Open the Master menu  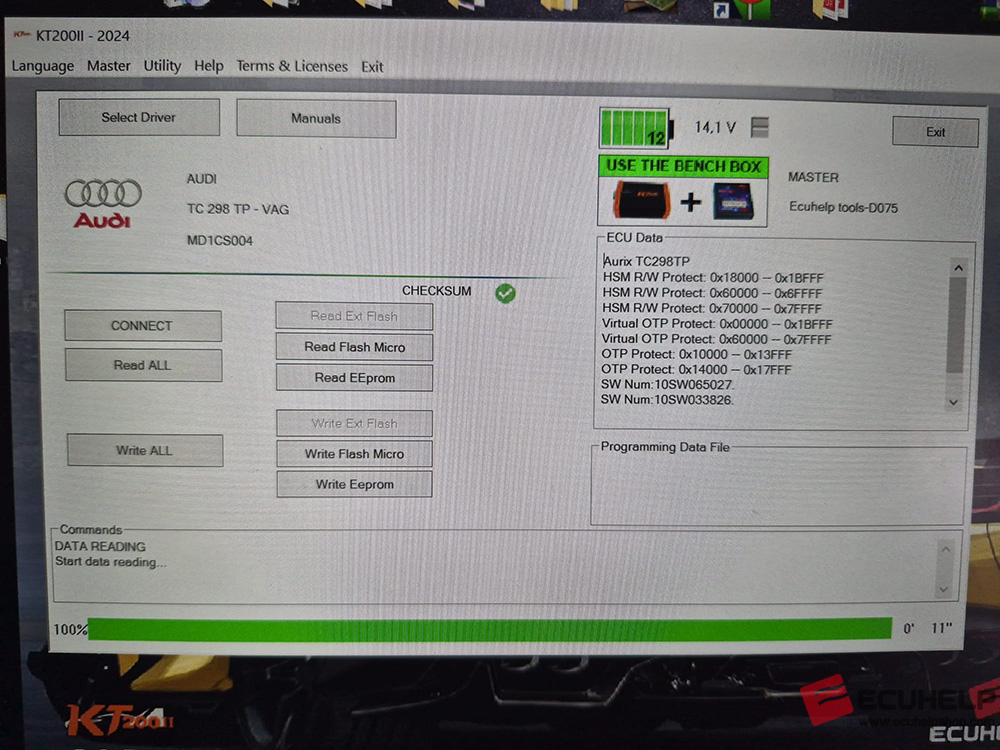(x=109, y=66)
